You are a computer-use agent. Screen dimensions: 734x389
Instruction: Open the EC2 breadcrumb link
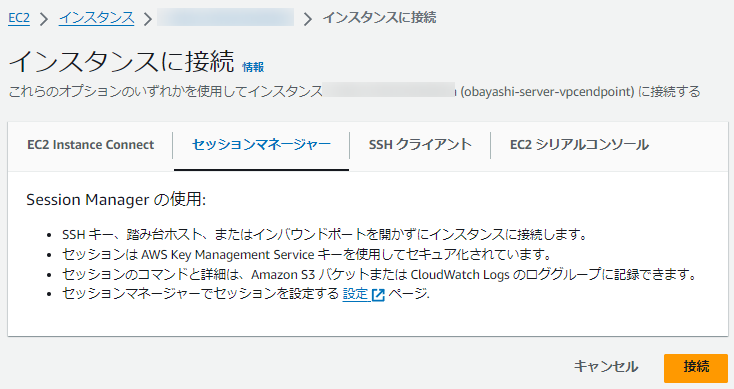point(19,18)
